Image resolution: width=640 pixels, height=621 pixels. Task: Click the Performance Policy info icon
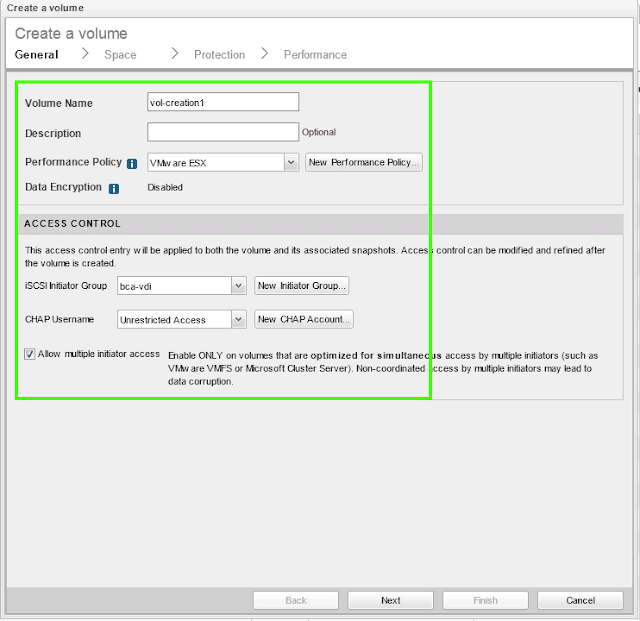(x=132, y=164)
